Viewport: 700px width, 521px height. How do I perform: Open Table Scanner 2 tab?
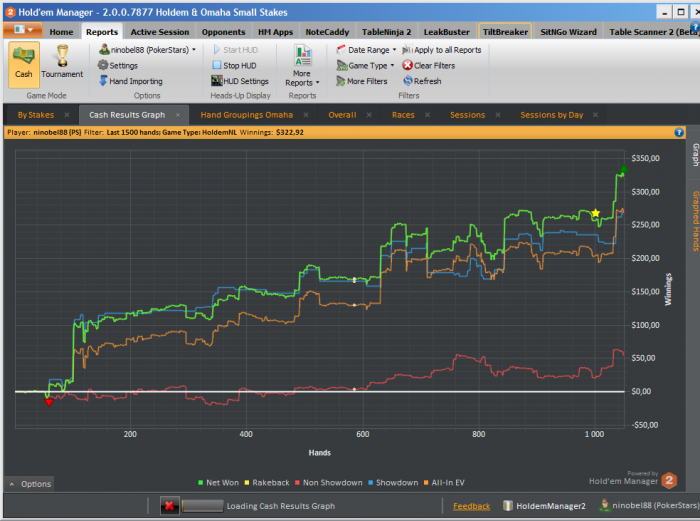652,32
